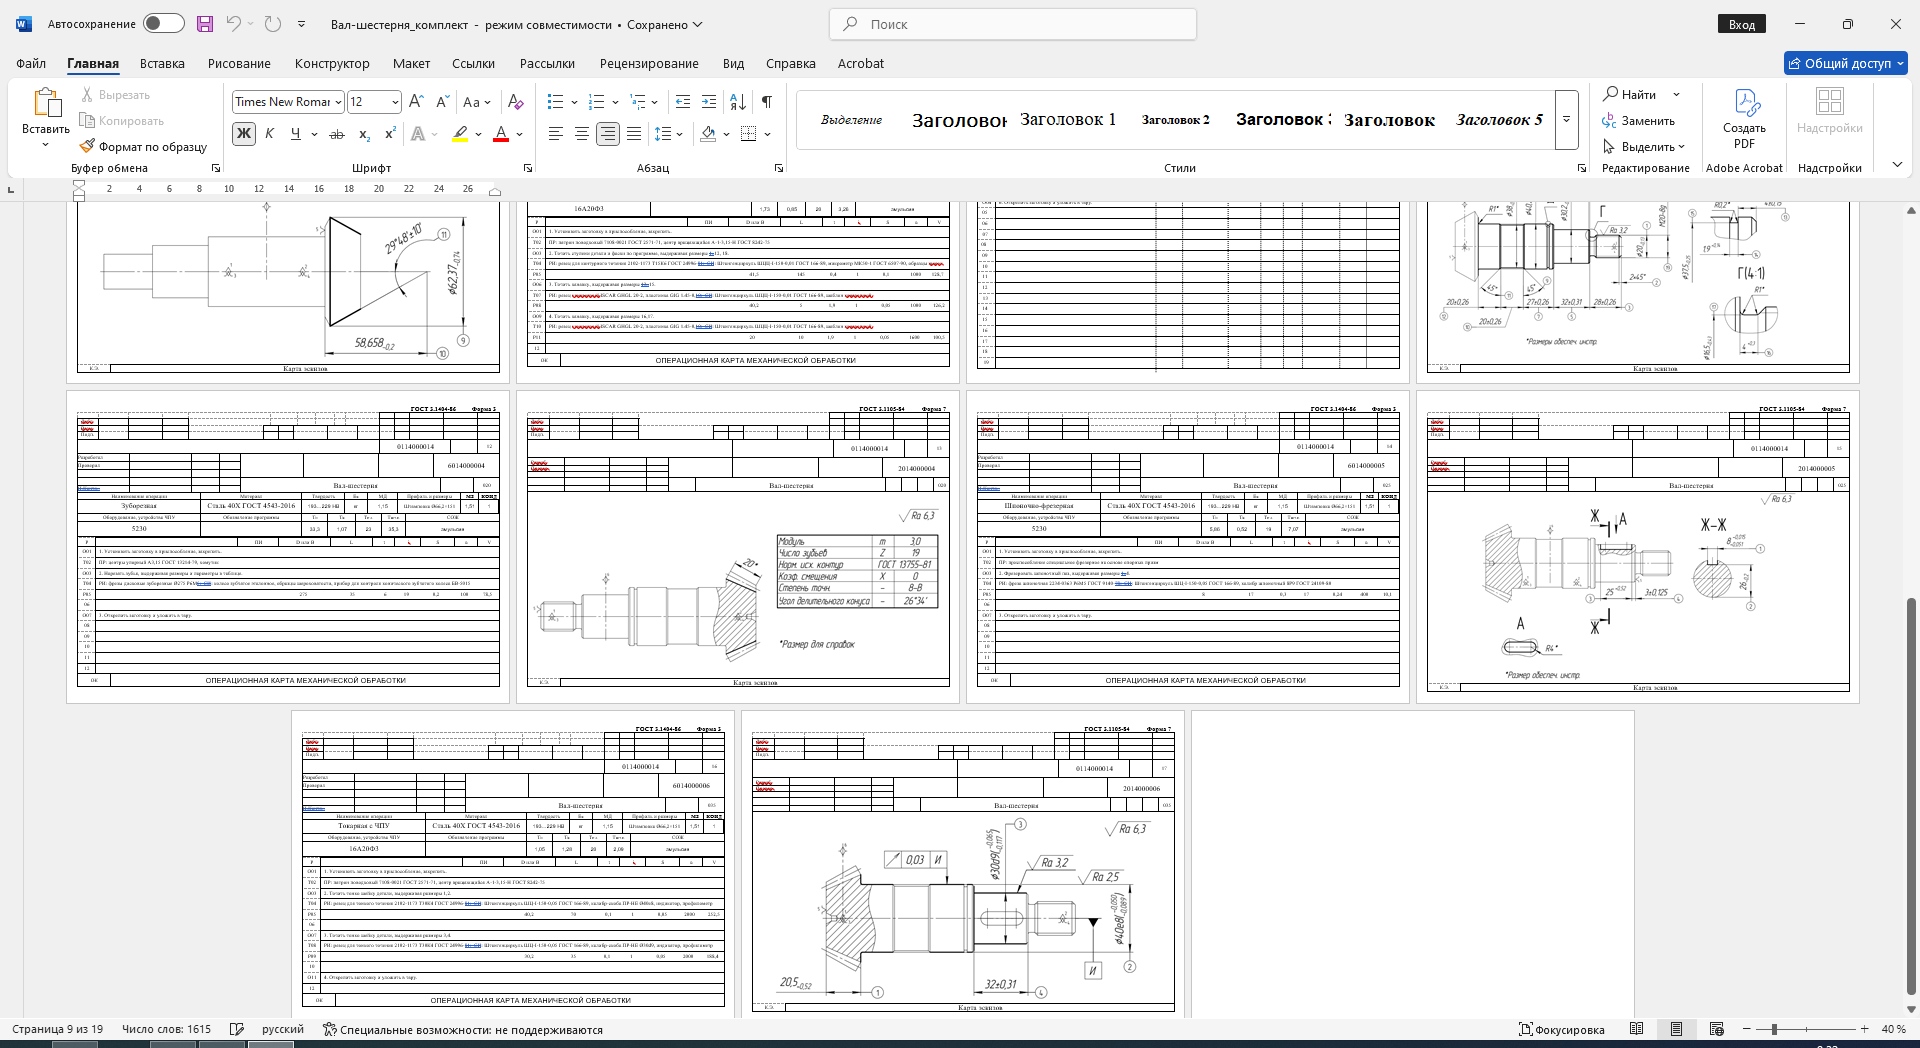Toggle the Автосохранение switch
The image size is (1920, 1048).
click(x=164, y=24)
